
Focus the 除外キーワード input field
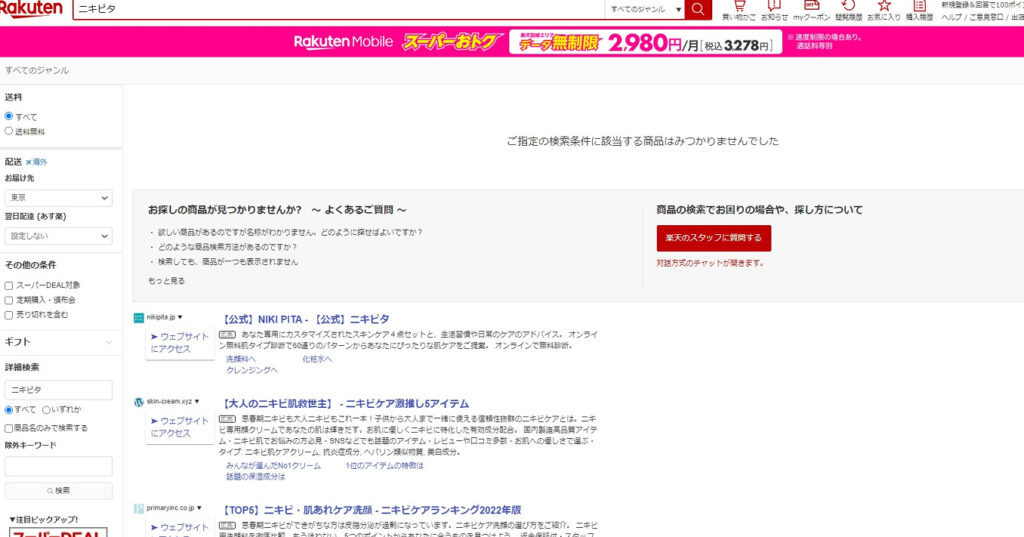pos(58,466)
